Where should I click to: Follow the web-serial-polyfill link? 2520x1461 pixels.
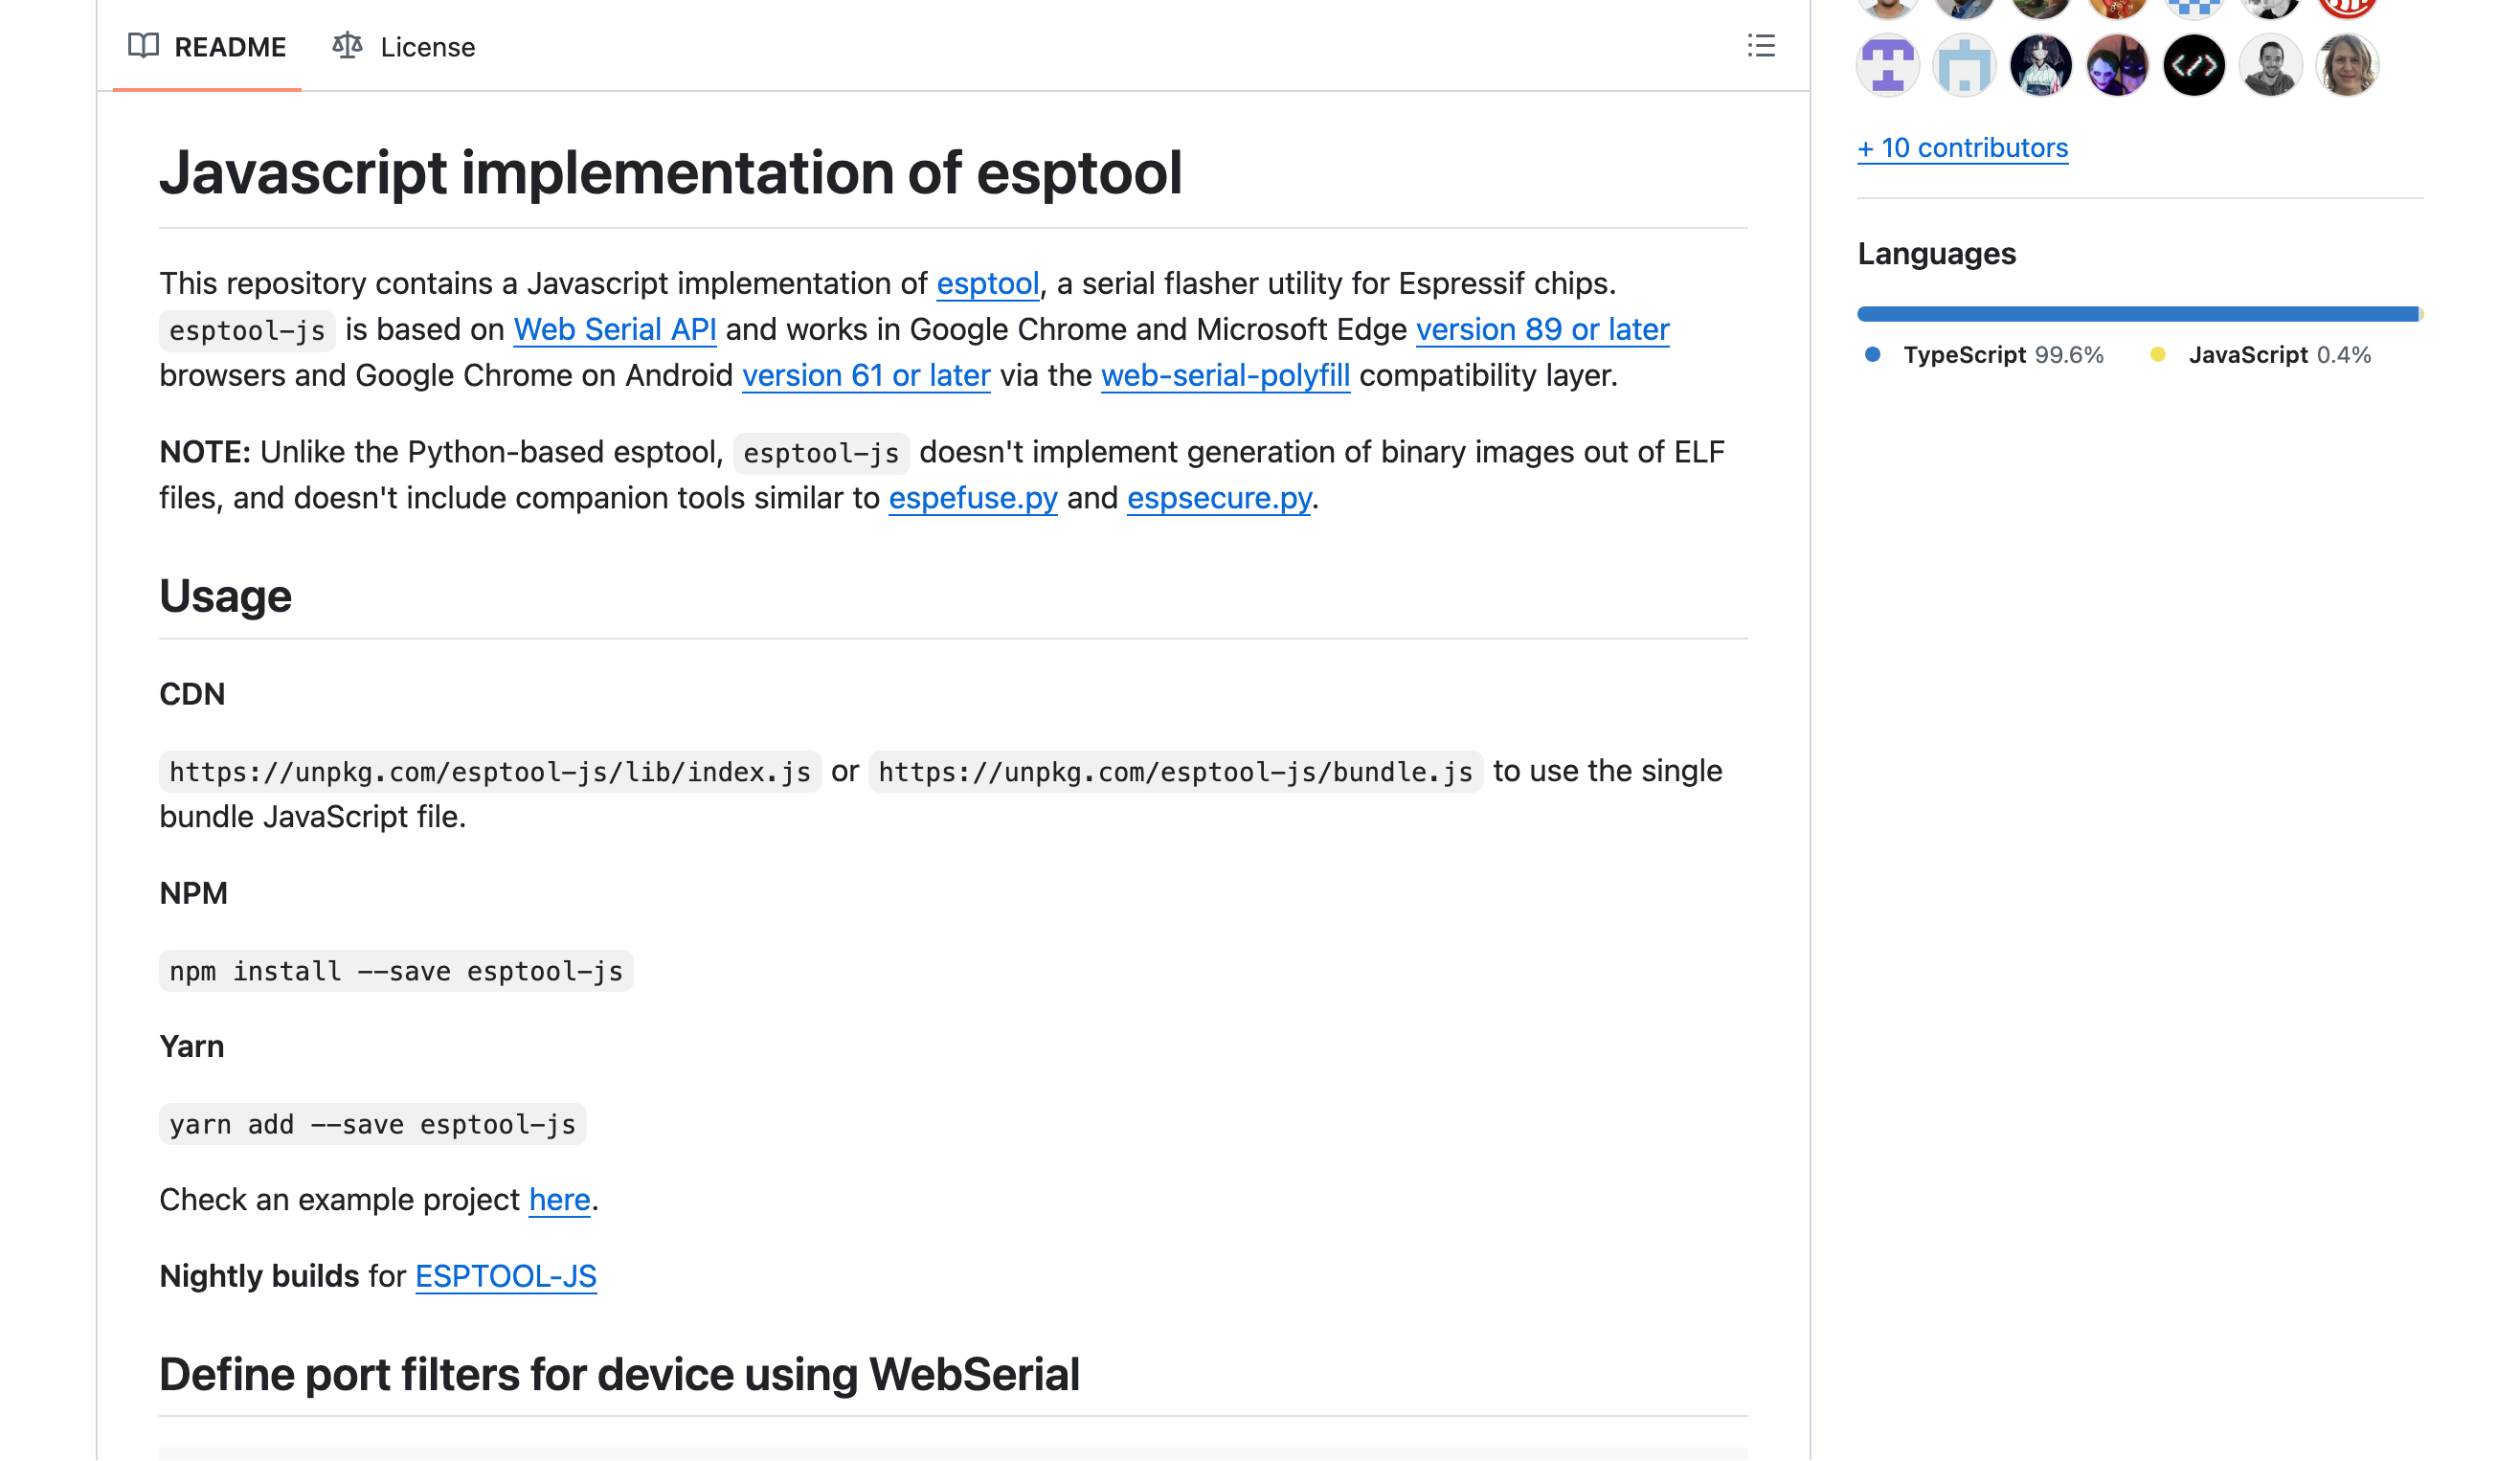(x=1226, y=376)
